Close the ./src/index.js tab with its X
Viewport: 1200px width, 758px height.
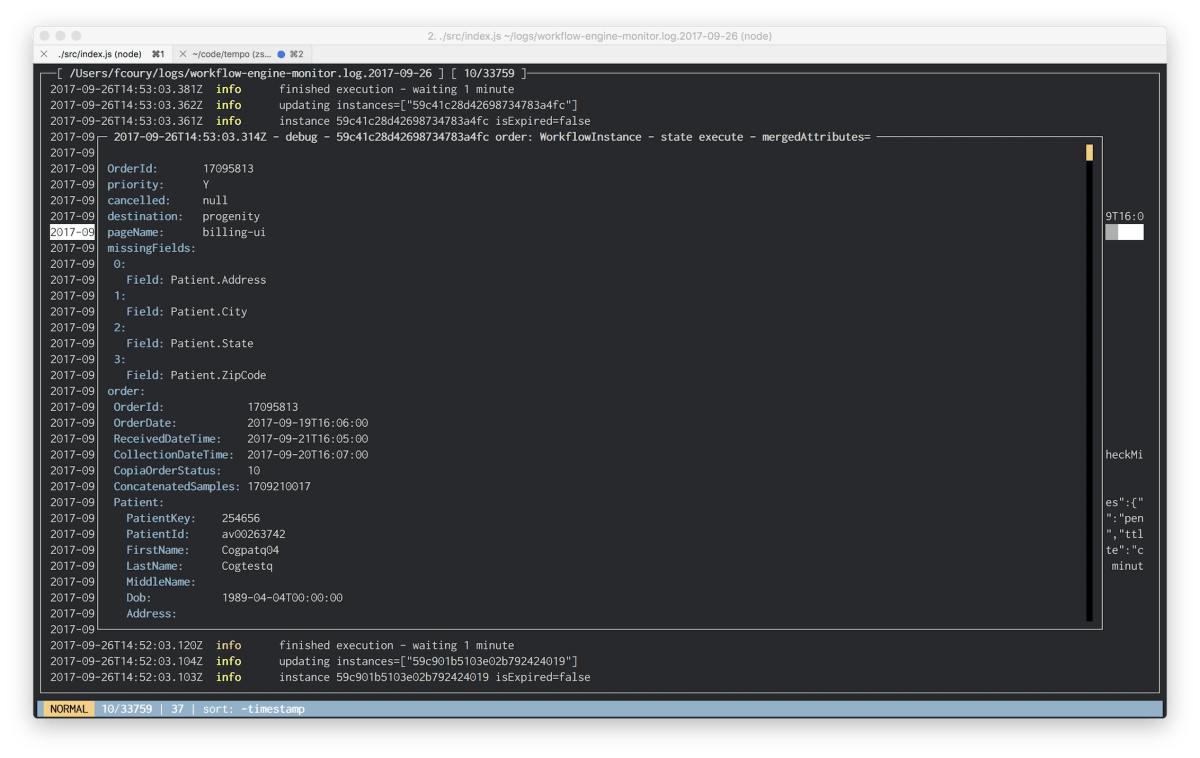click(44, 55)
